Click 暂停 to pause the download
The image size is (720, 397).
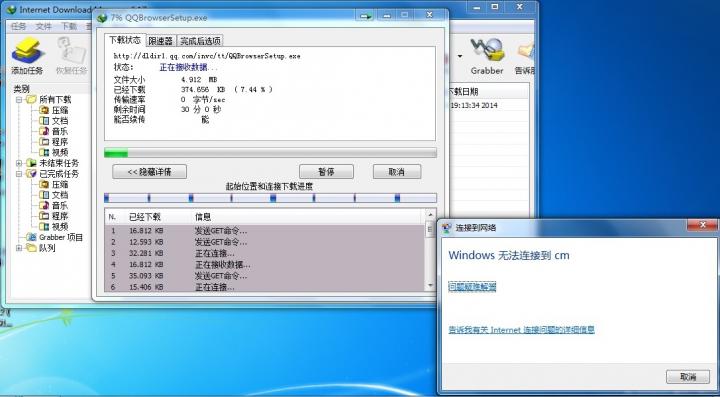click(326, 172)
